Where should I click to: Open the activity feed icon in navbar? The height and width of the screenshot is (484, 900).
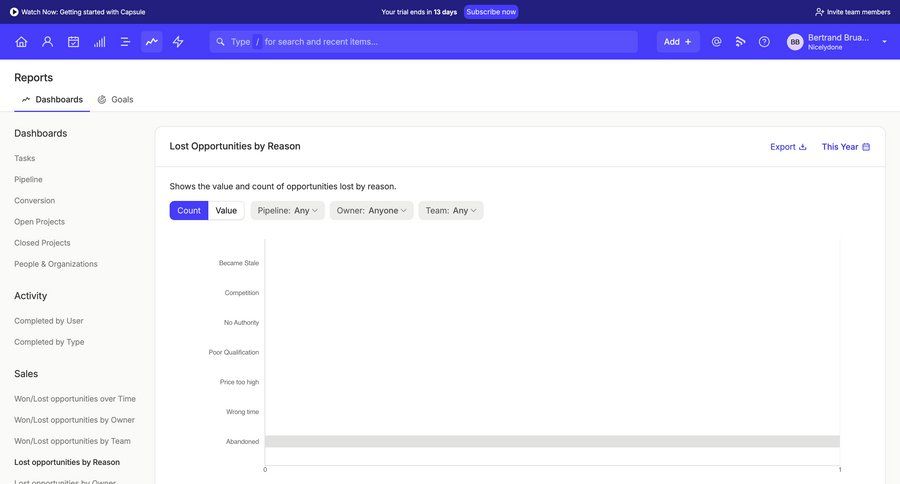(x=740, y=42)
